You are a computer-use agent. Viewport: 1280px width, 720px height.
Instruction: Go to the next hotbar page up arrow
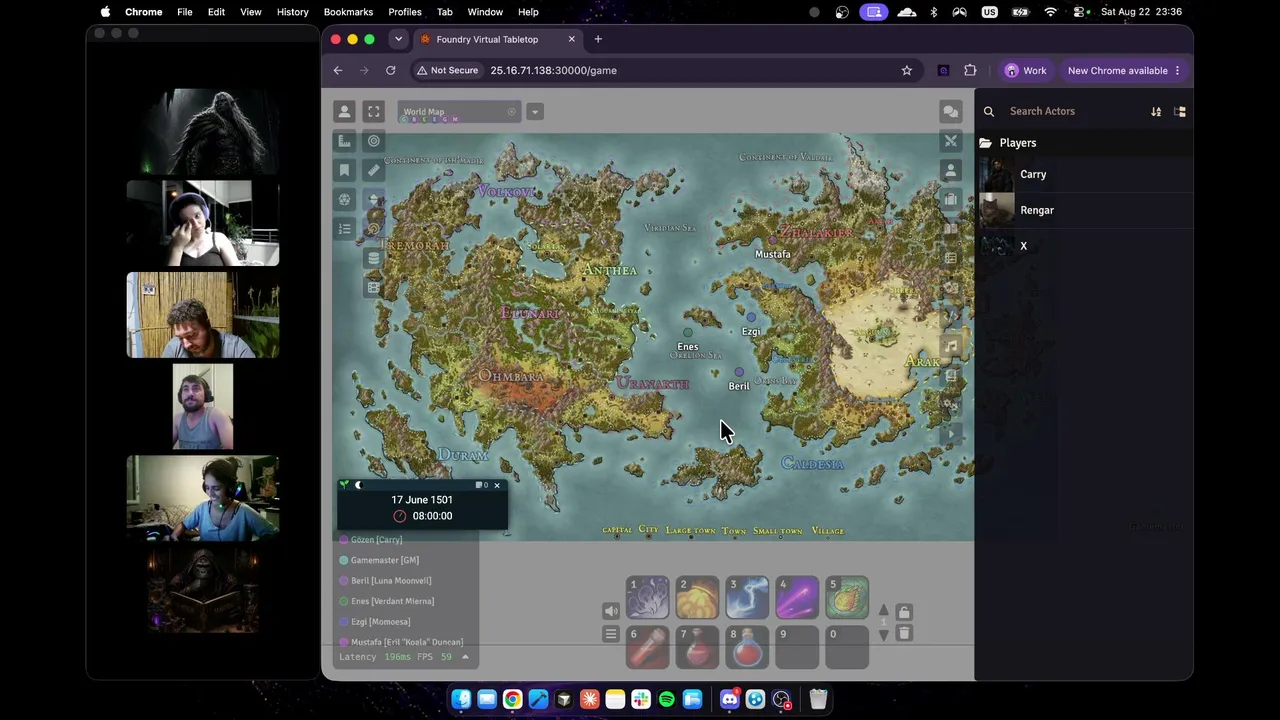883,610
